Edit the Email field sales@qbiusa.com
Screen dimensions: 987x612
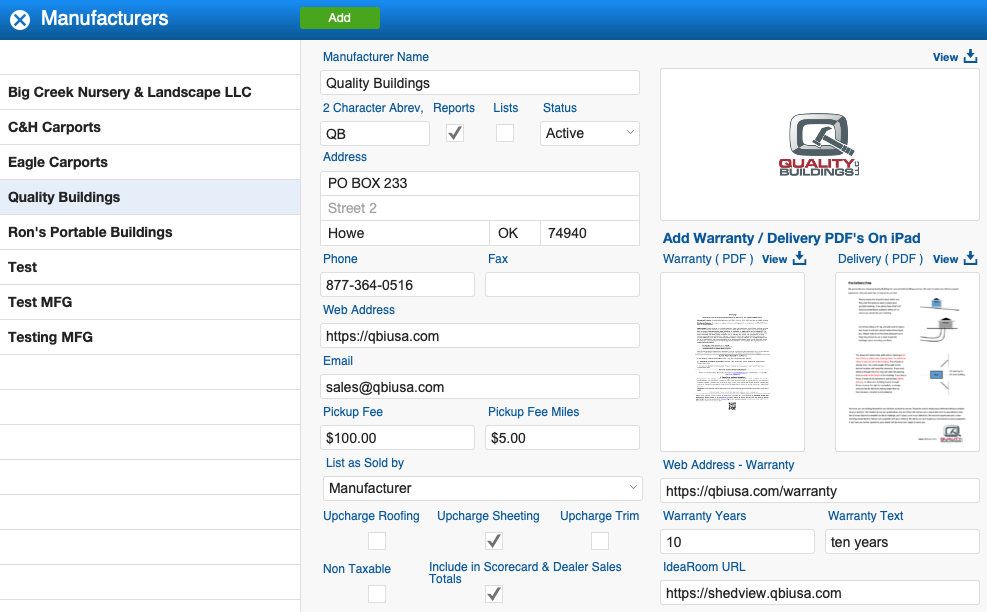point(480,387)
